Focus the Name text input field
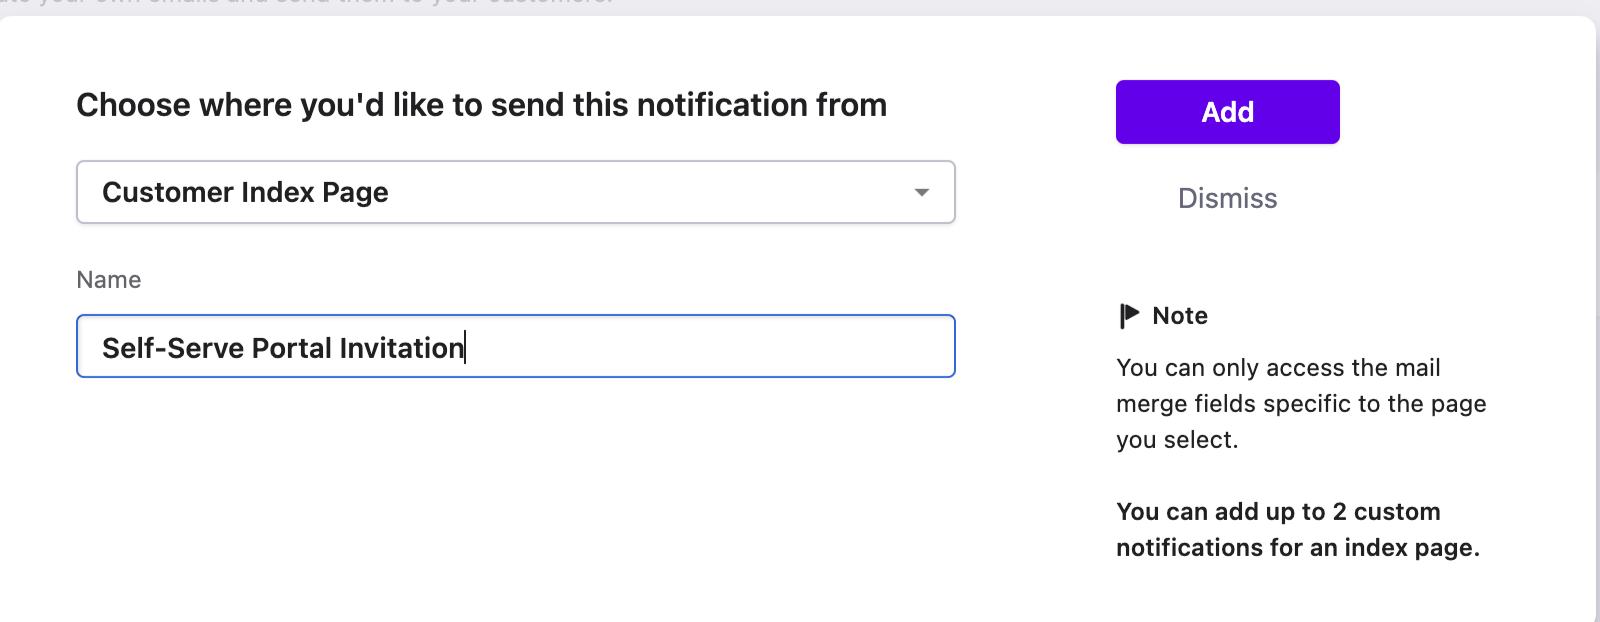 pos(515,347)
